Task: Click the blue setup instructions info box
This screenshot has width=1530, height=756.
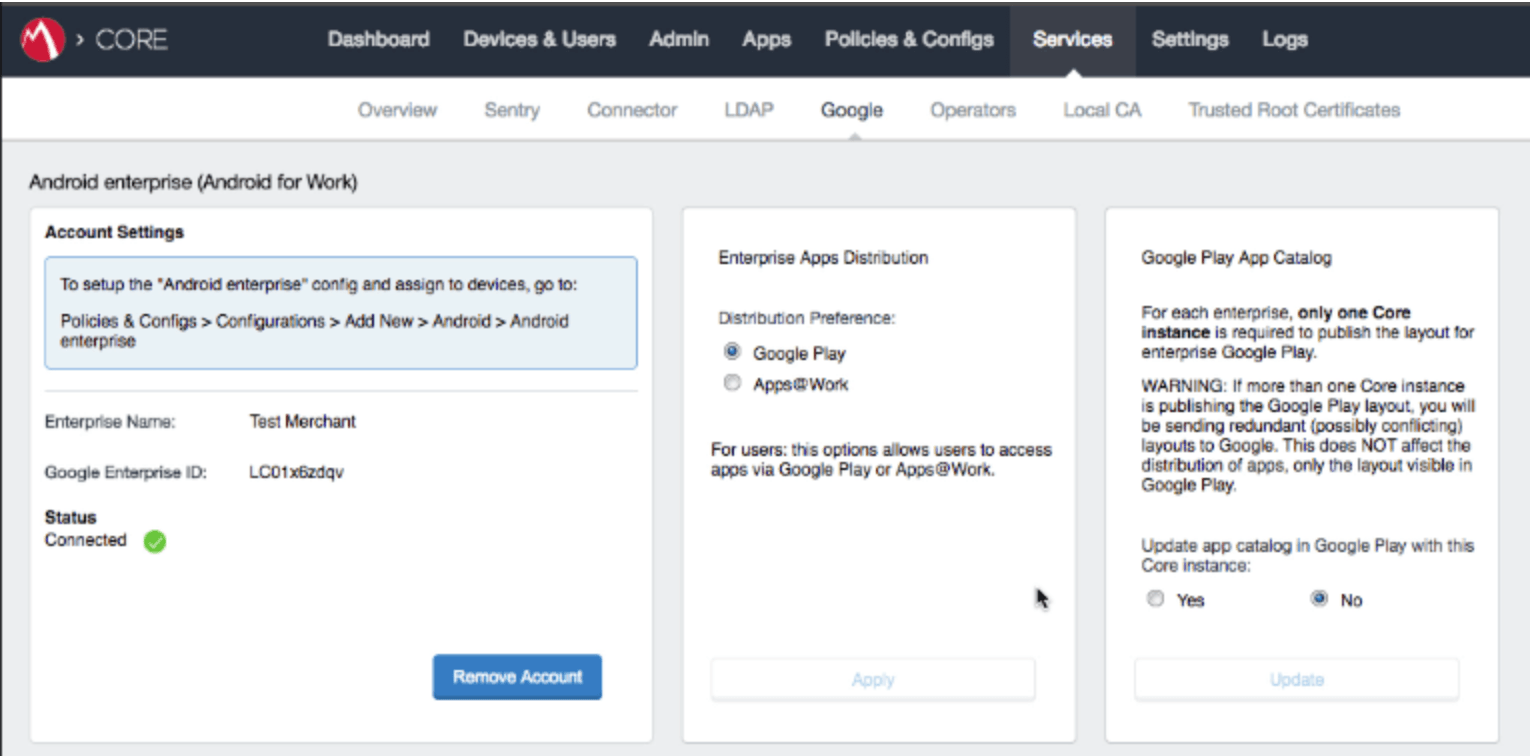Action: pos(341,313)
